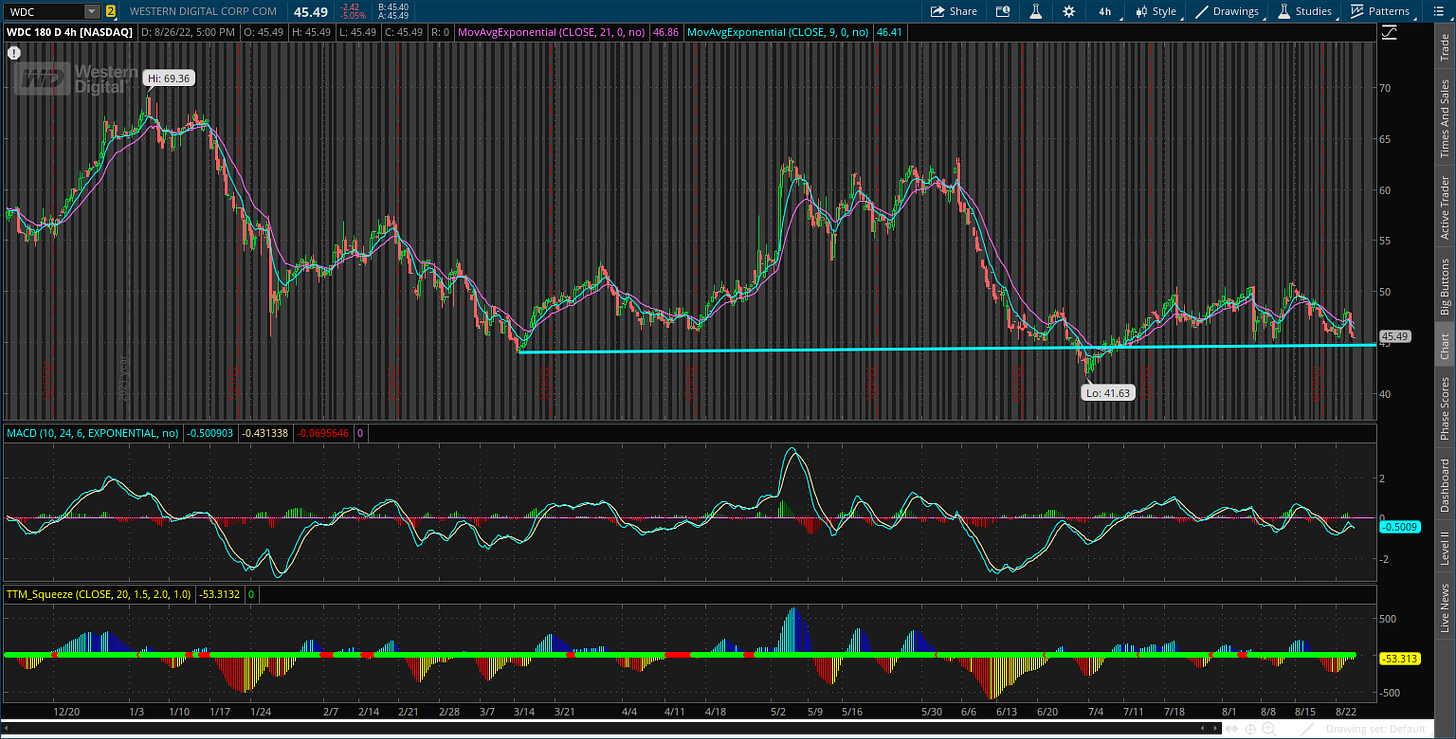
Task: Click the -0.500903 MACD value
Action: (211, 433)
